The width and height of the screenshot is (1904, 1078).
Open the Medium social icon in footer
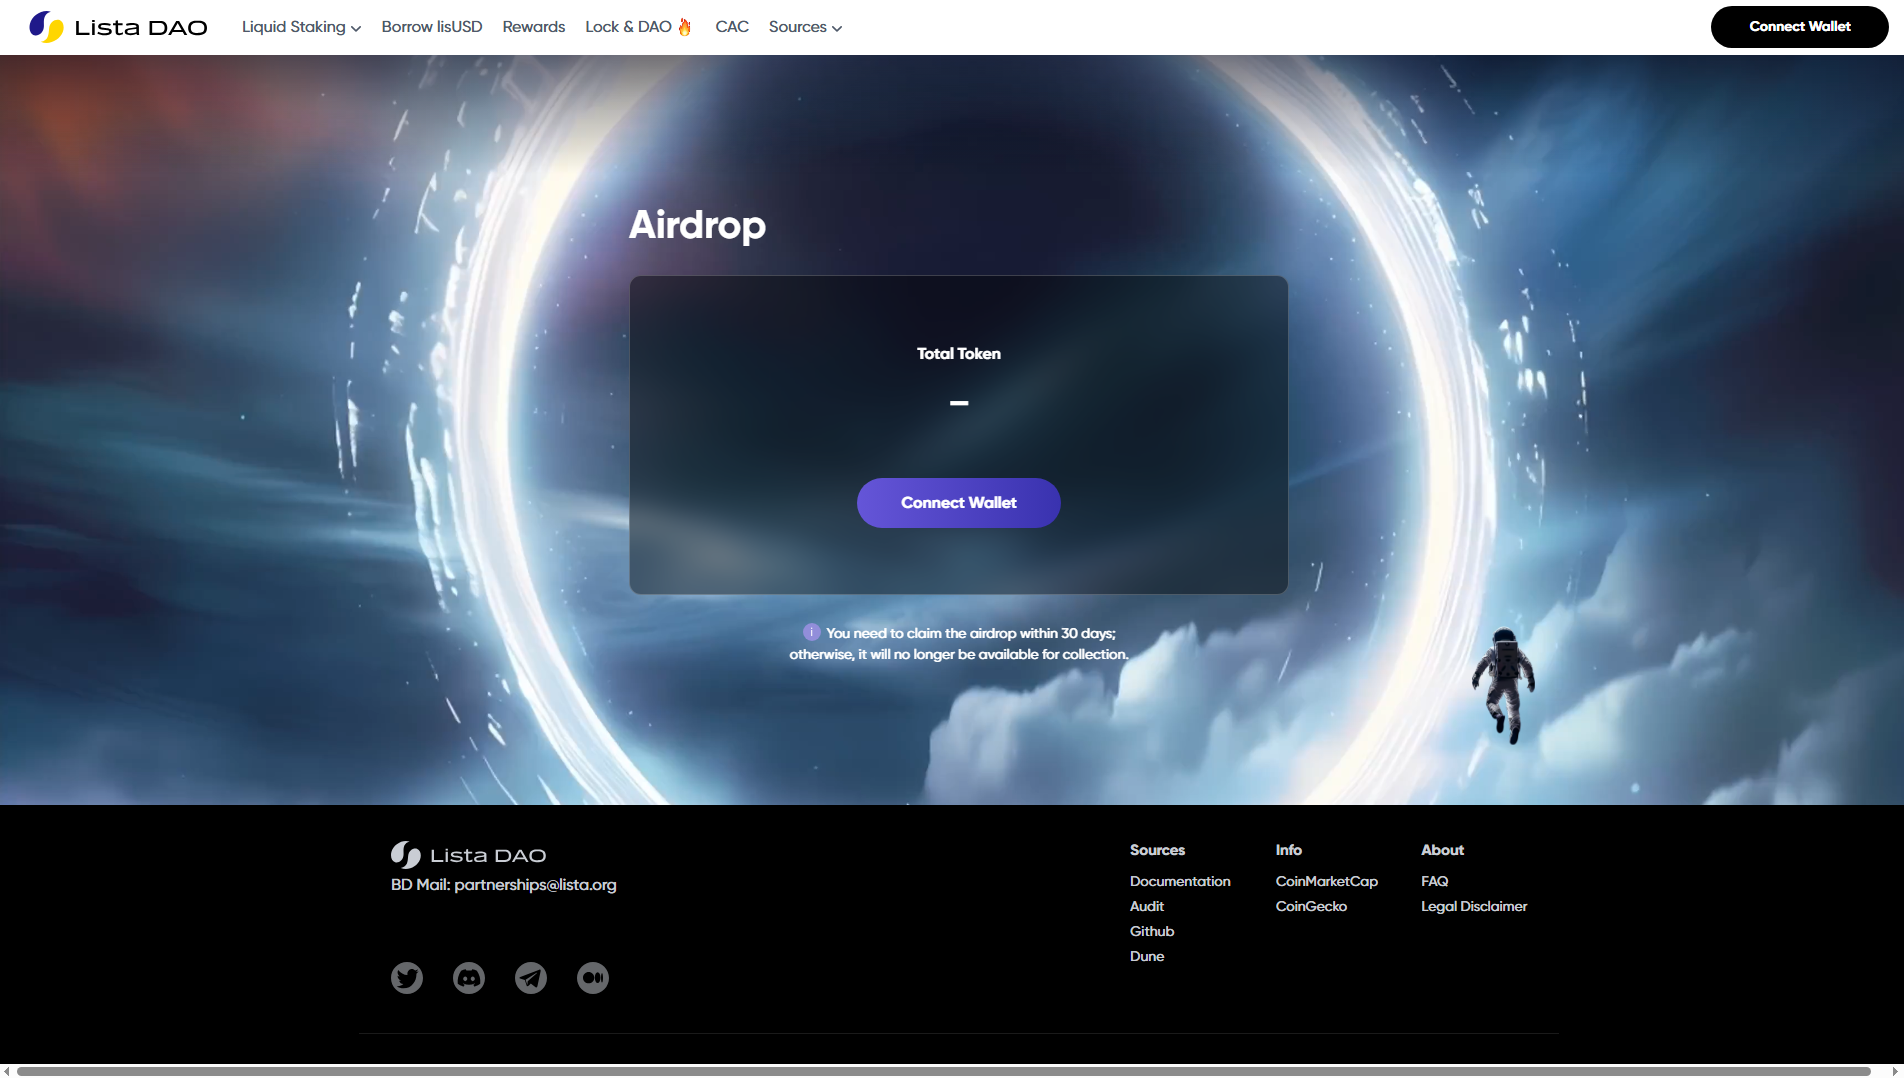click(x=593, y=978)
